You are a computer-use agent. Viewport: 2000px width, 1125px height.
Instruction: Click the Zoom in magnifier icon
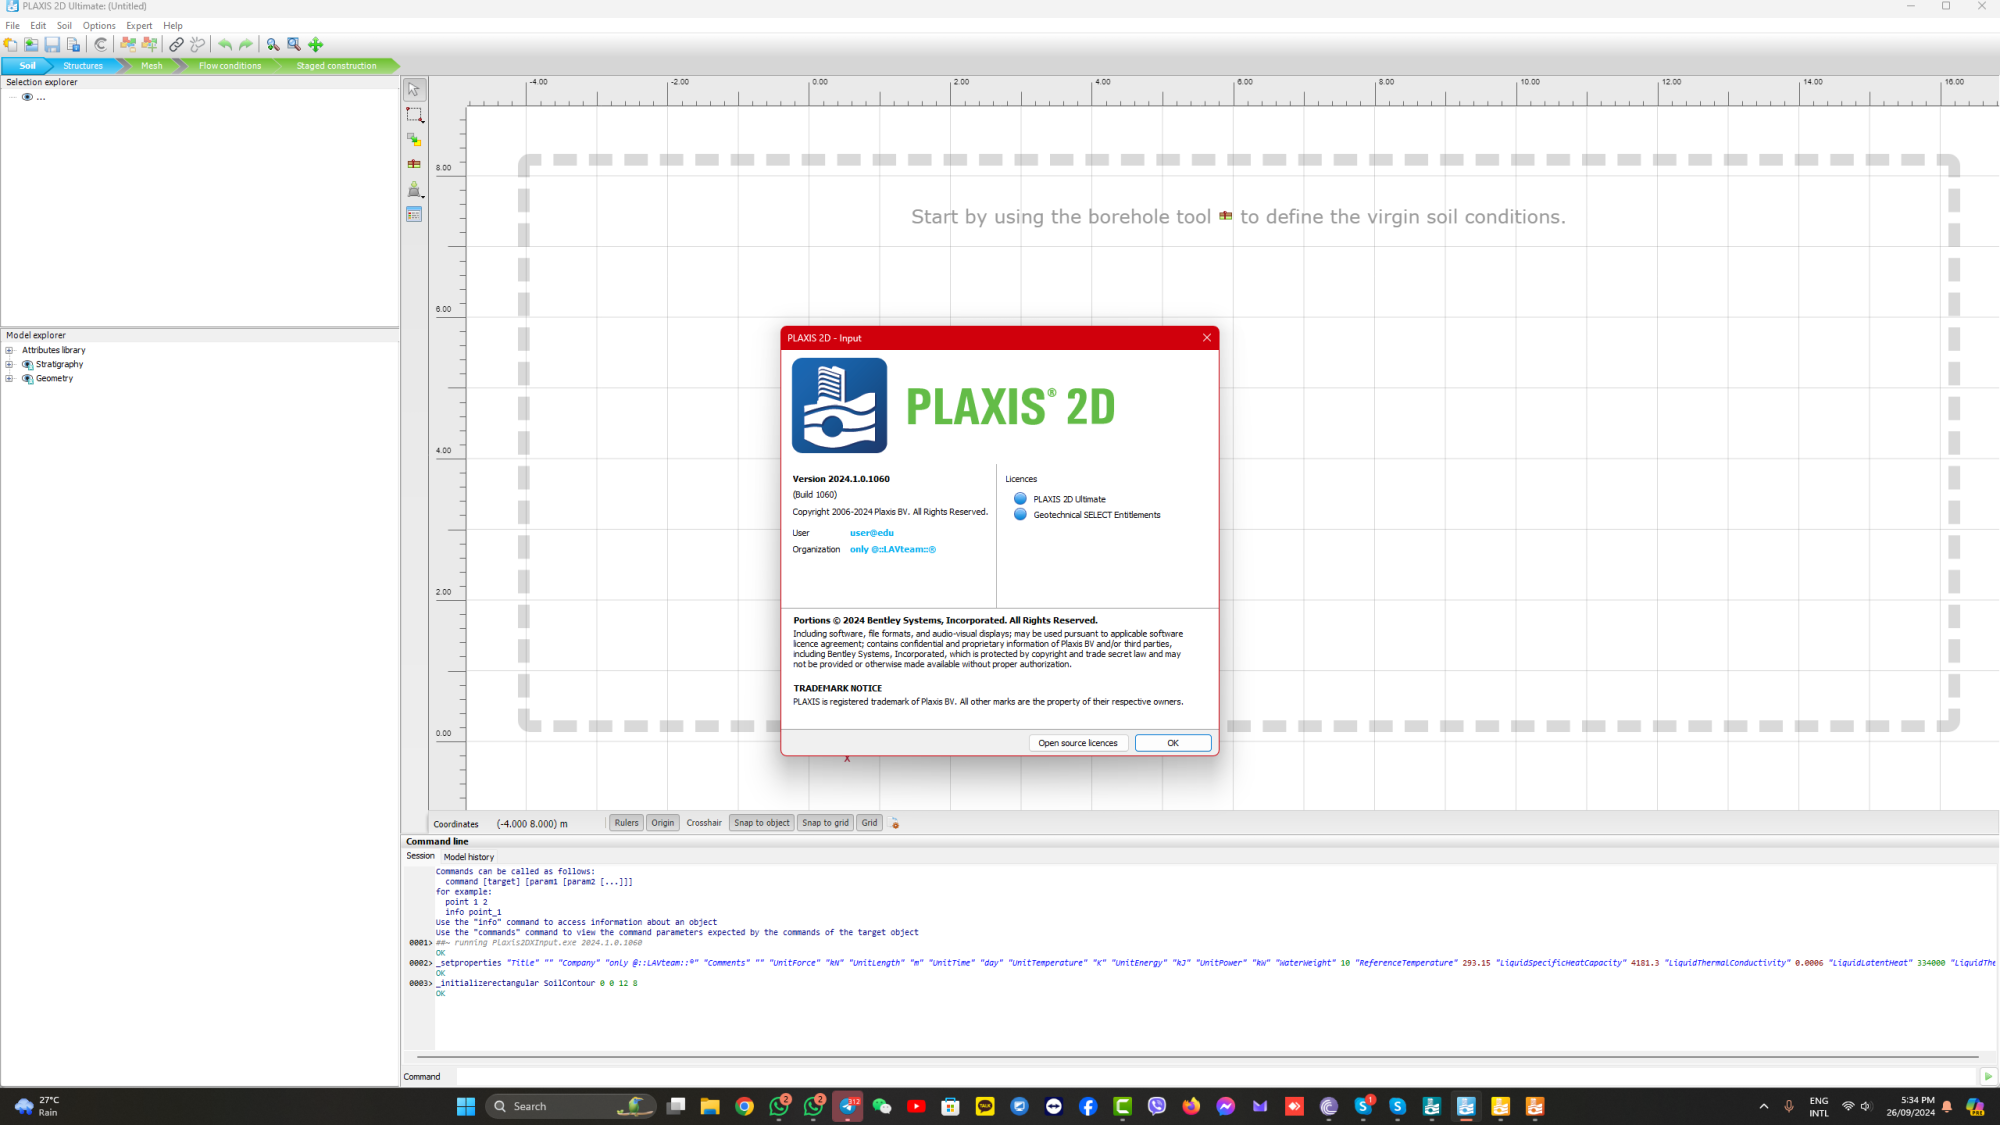point(272,44)
